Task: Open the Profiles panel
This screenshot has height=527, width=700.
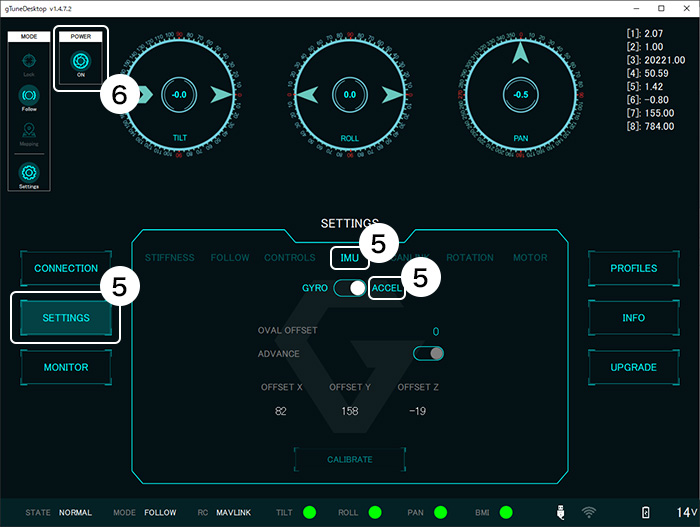Action: coord(633,269)
